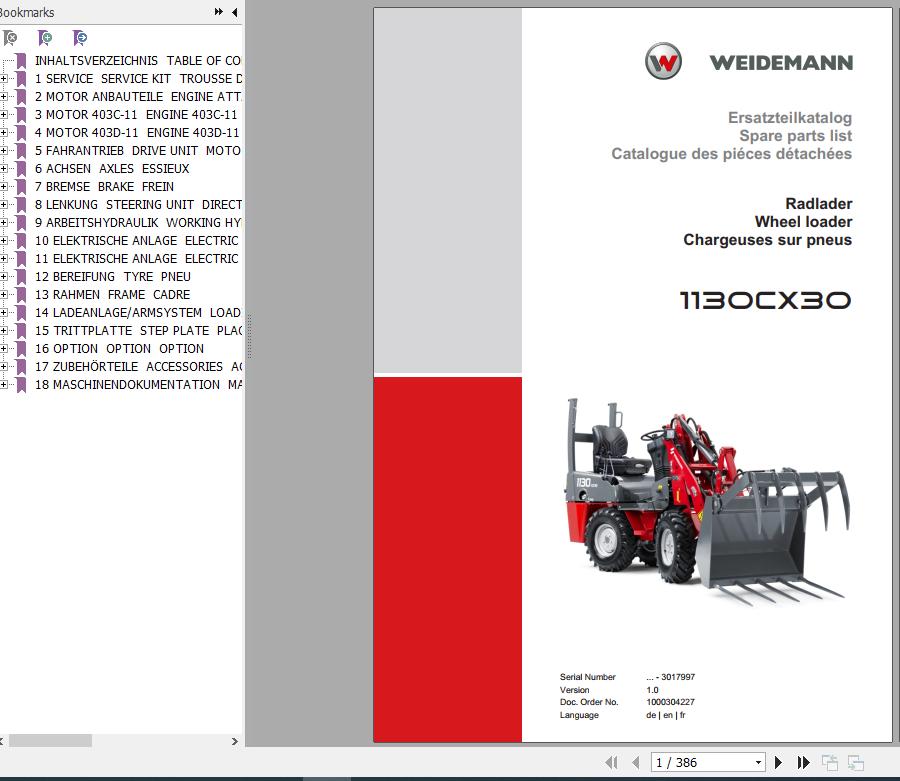Click the next view icon in bottom bar
This screenshot has height=781, width=900.
click(x=856, y=763)
